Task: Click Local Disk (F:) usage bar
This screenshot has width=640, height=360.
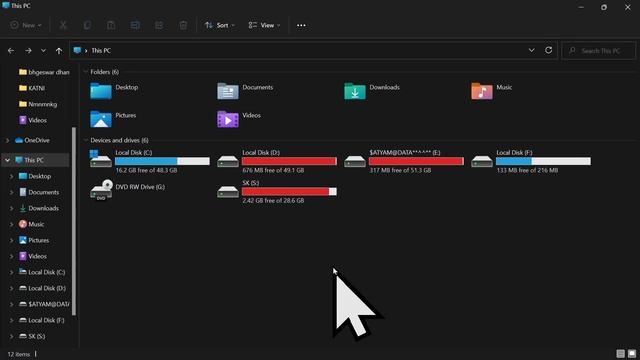Action: coord(543,162)
